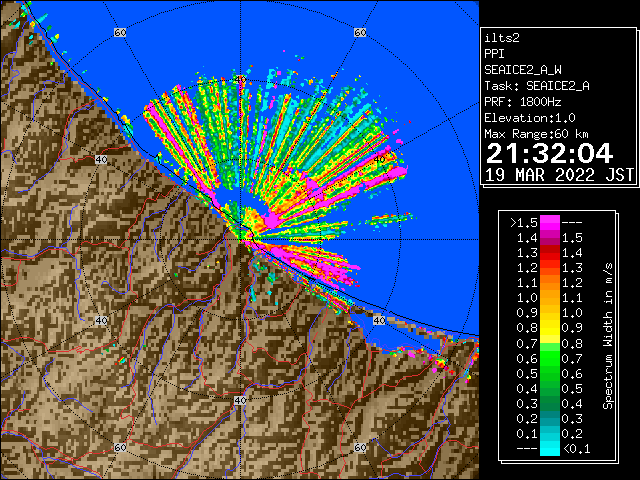Click the bright green legend band beside 0.6
Screen dimensions: 640x480
coord(550,358)
